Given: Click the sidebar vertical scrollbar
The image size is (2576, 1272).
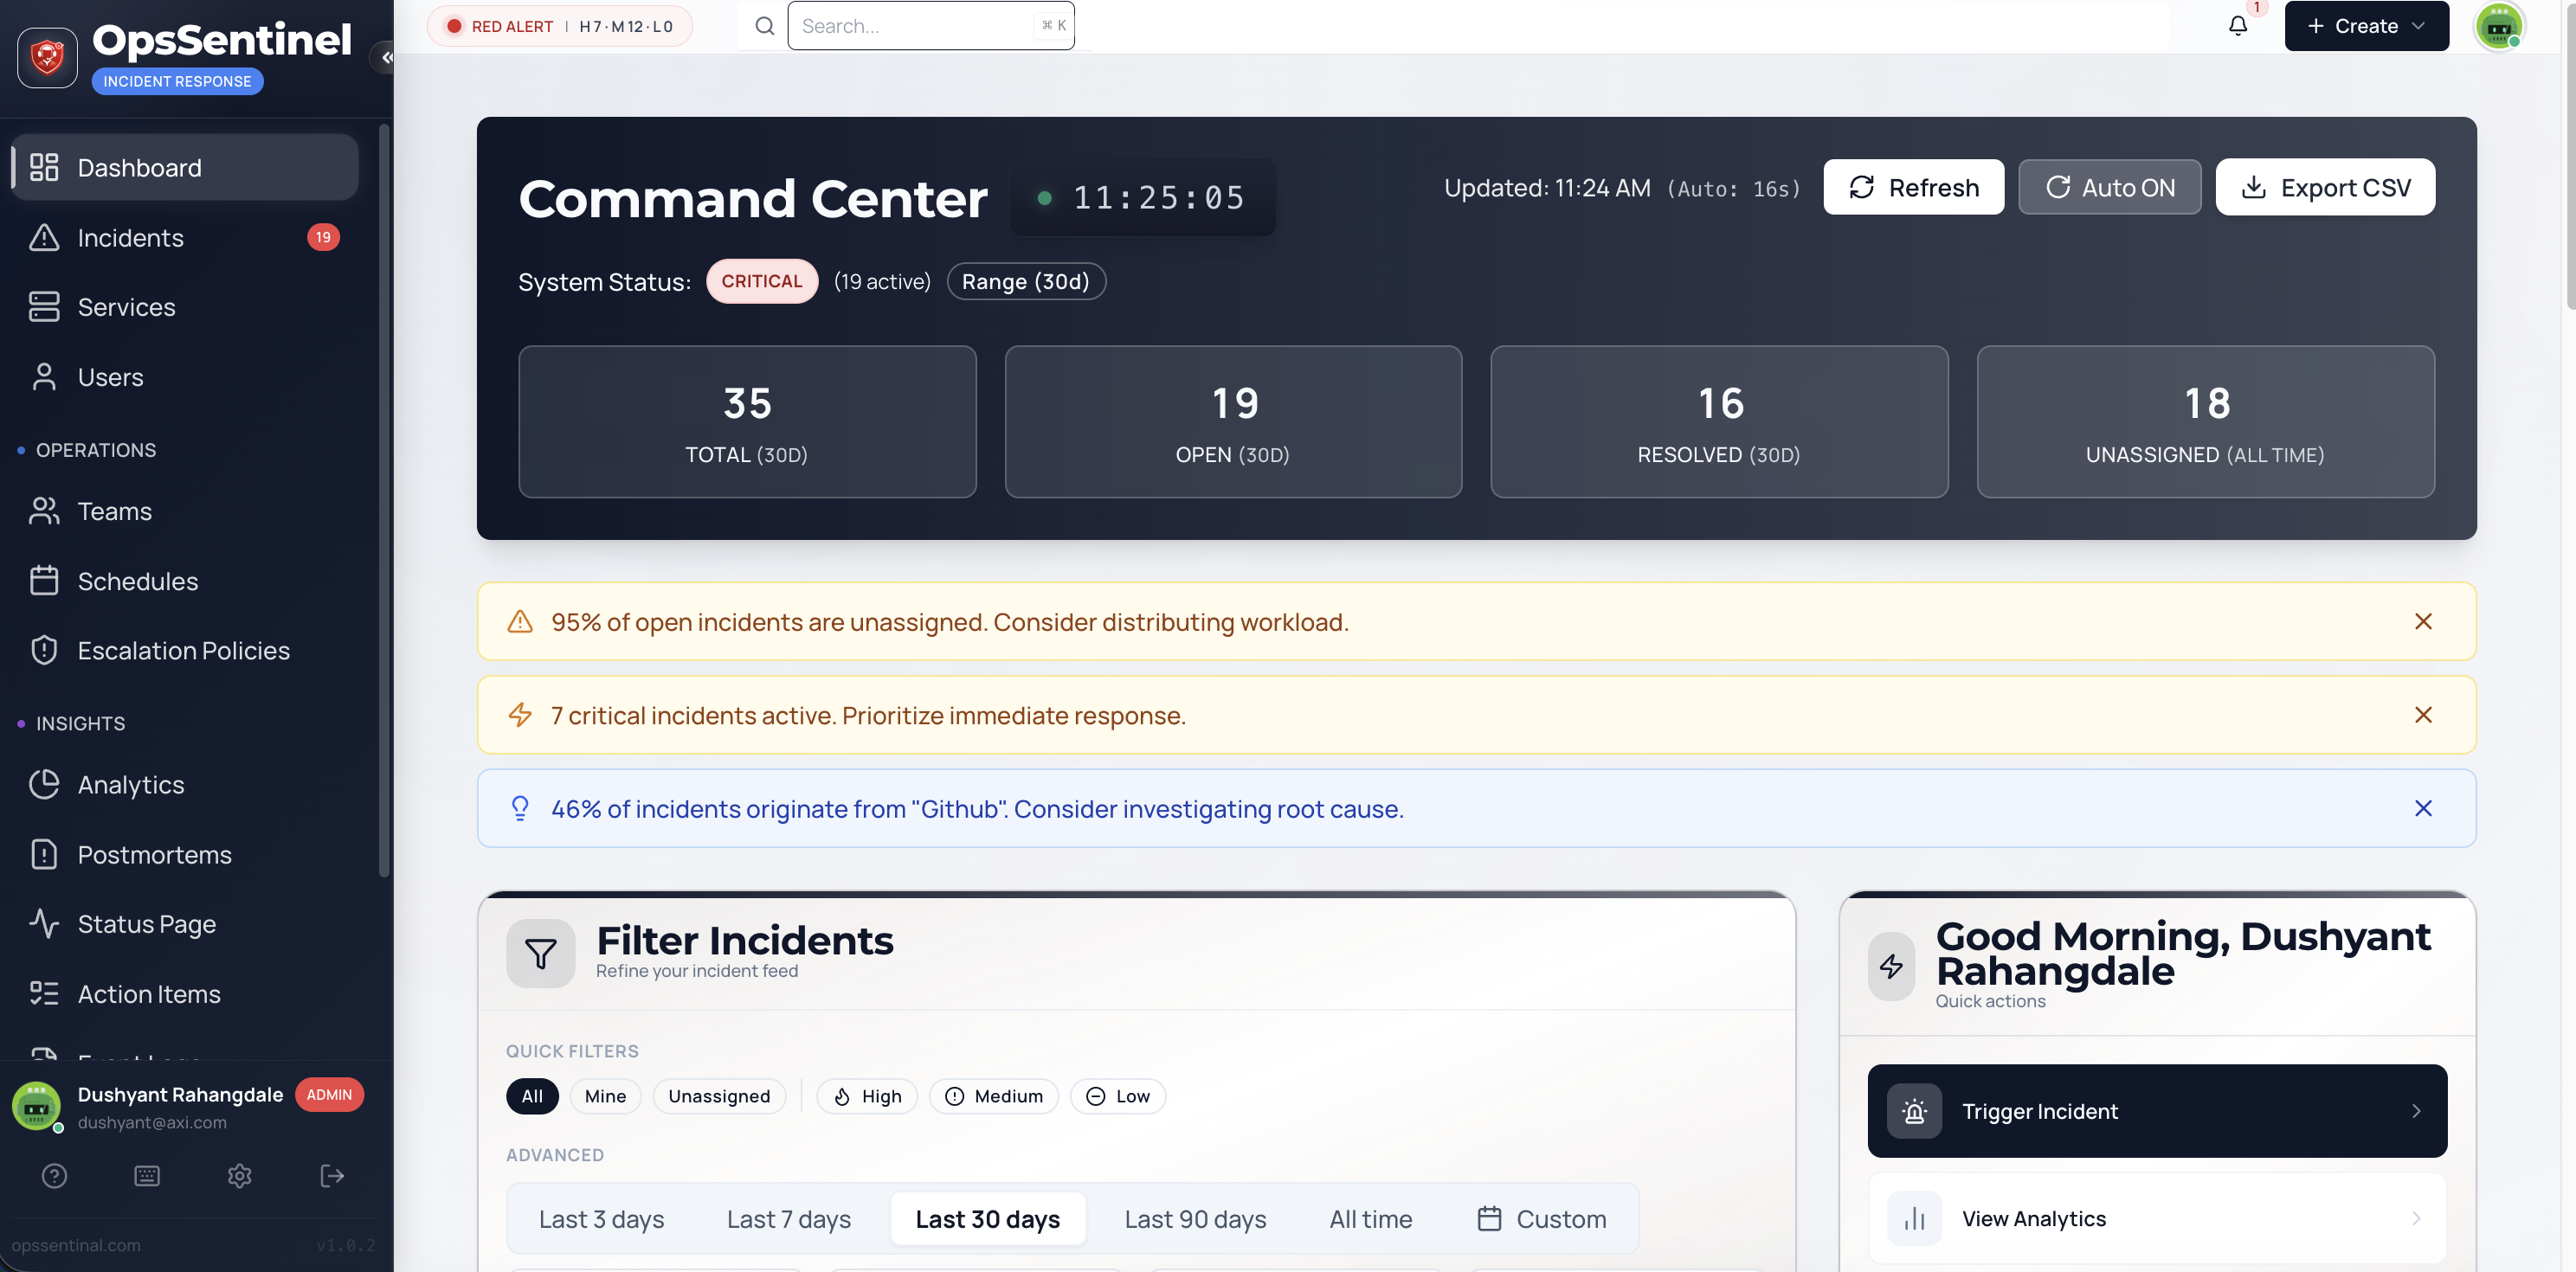Looking at the screenshot, I should [x=384, y=500].
